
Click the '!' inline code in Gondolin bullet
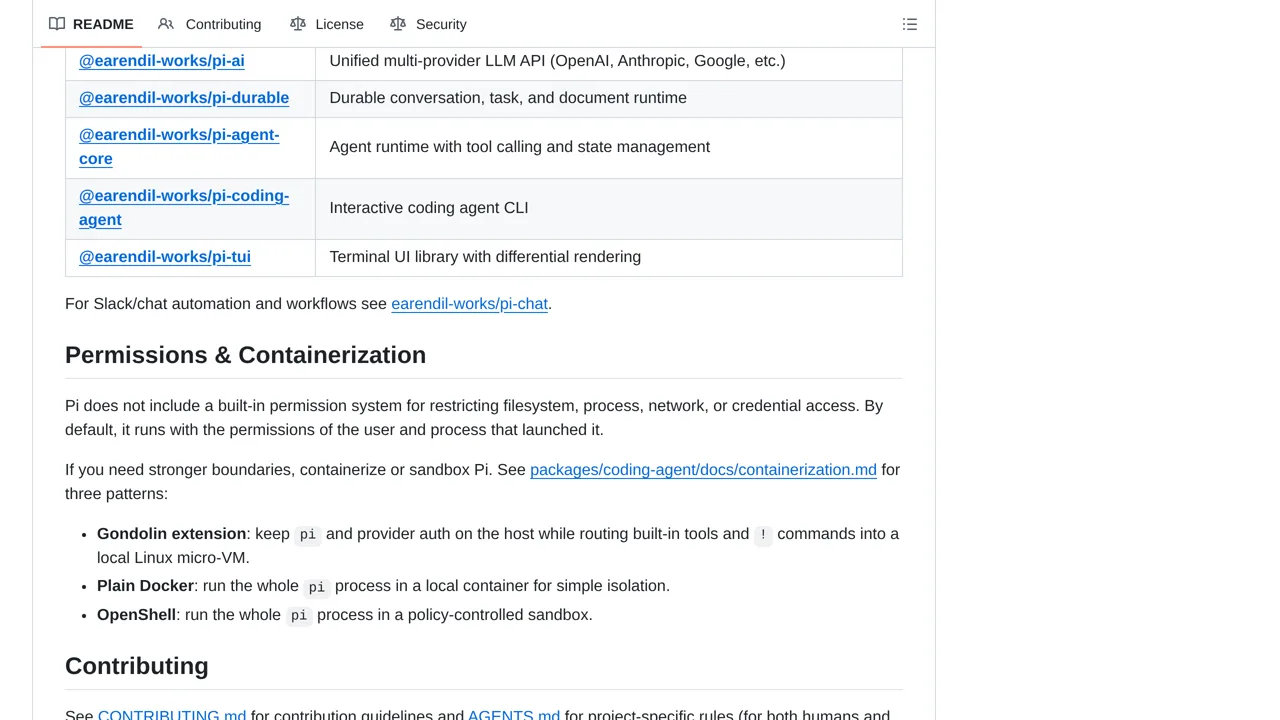click(x=763, y=535)
